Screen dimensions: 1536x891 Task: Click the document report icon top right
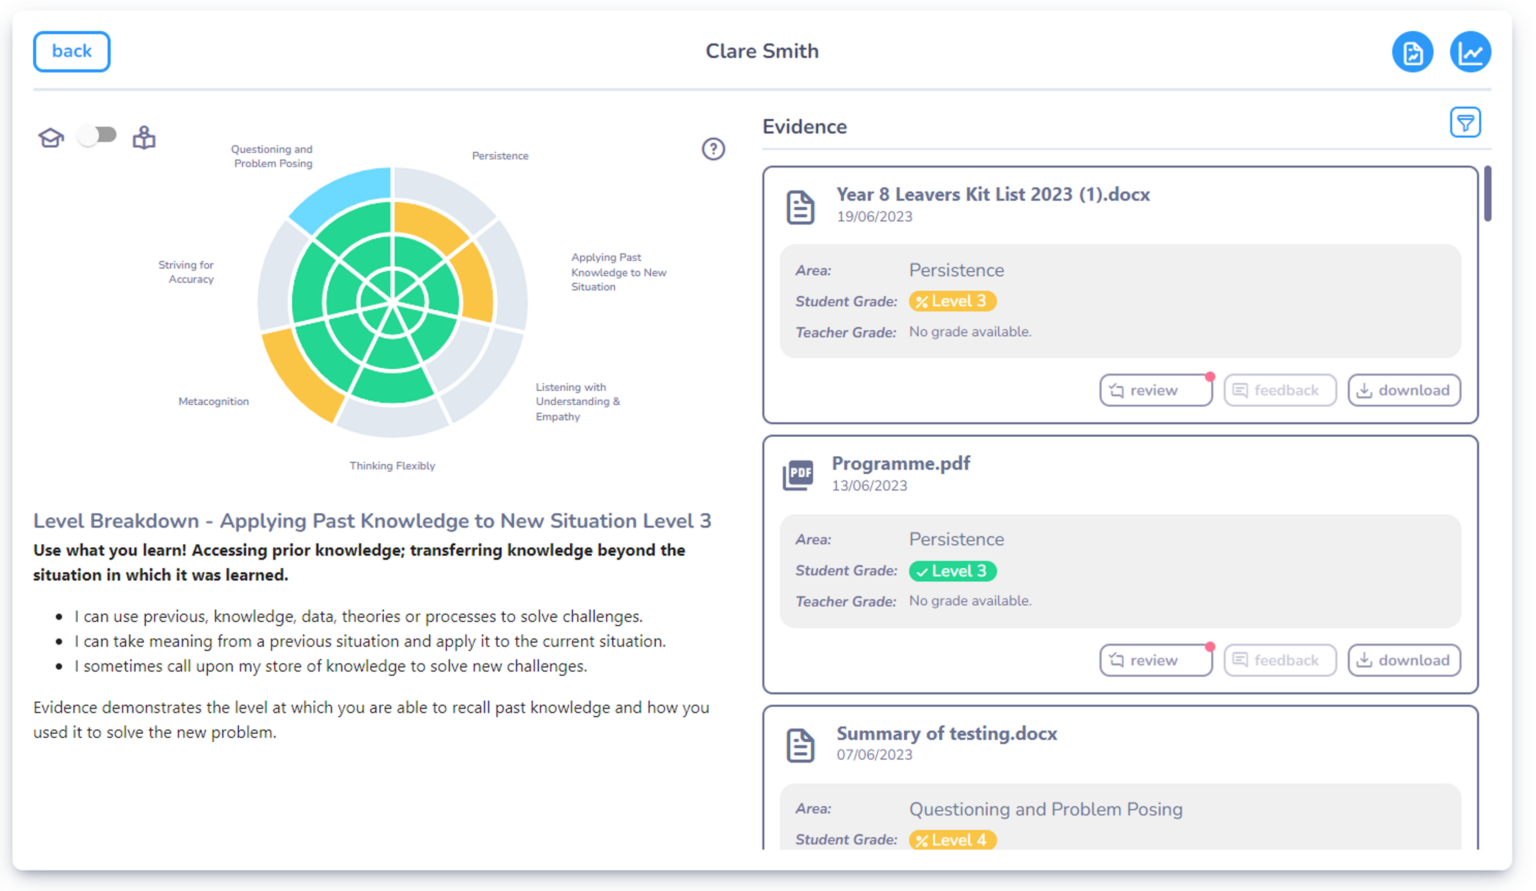click(1412, 52)
